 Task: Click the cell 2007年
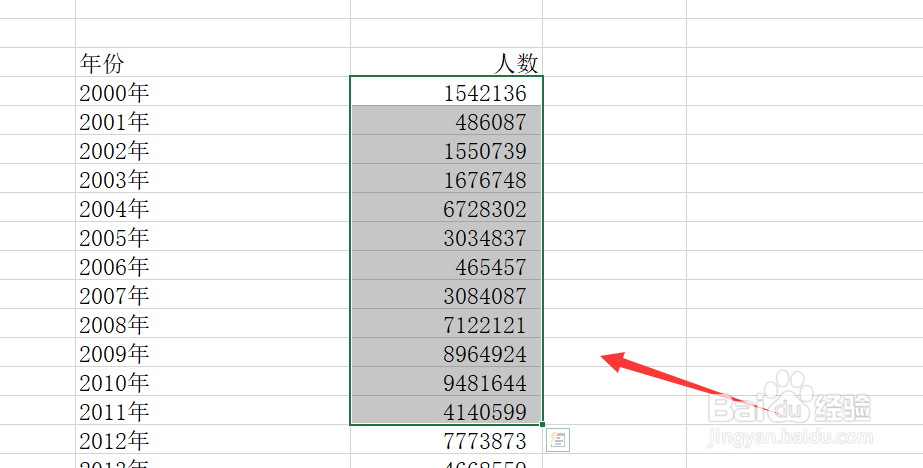(213, 294)
